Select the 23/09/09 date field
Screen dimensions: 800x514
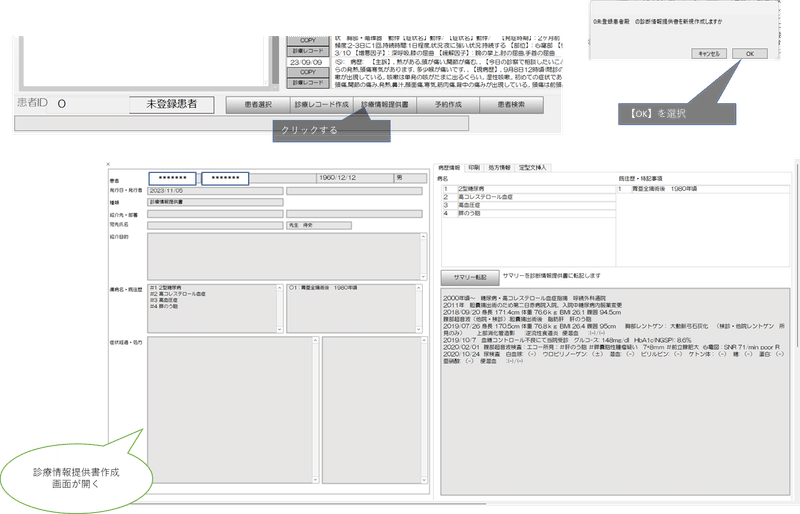pos(306,62)
